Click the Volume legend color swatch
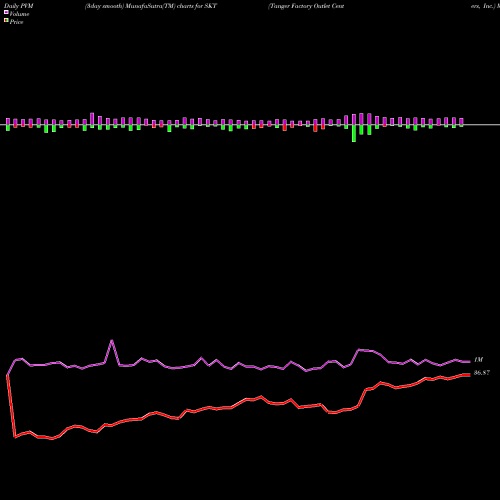 coord(6,13)
